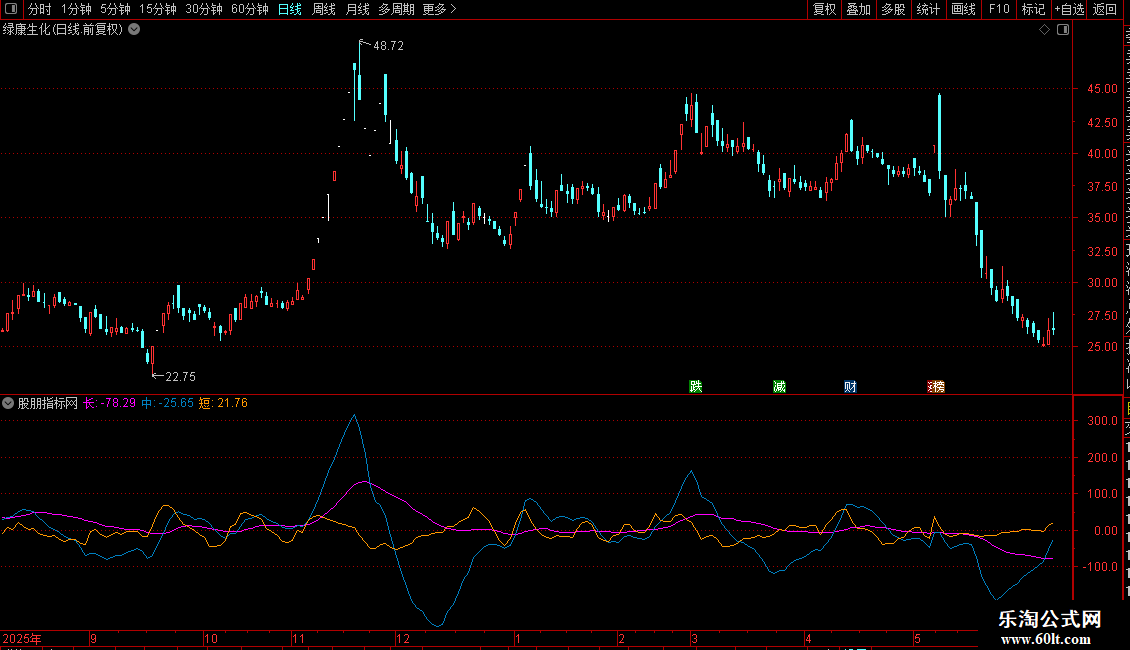
Task: Switch to 分时 intraday view
Action: click(40, 9)
